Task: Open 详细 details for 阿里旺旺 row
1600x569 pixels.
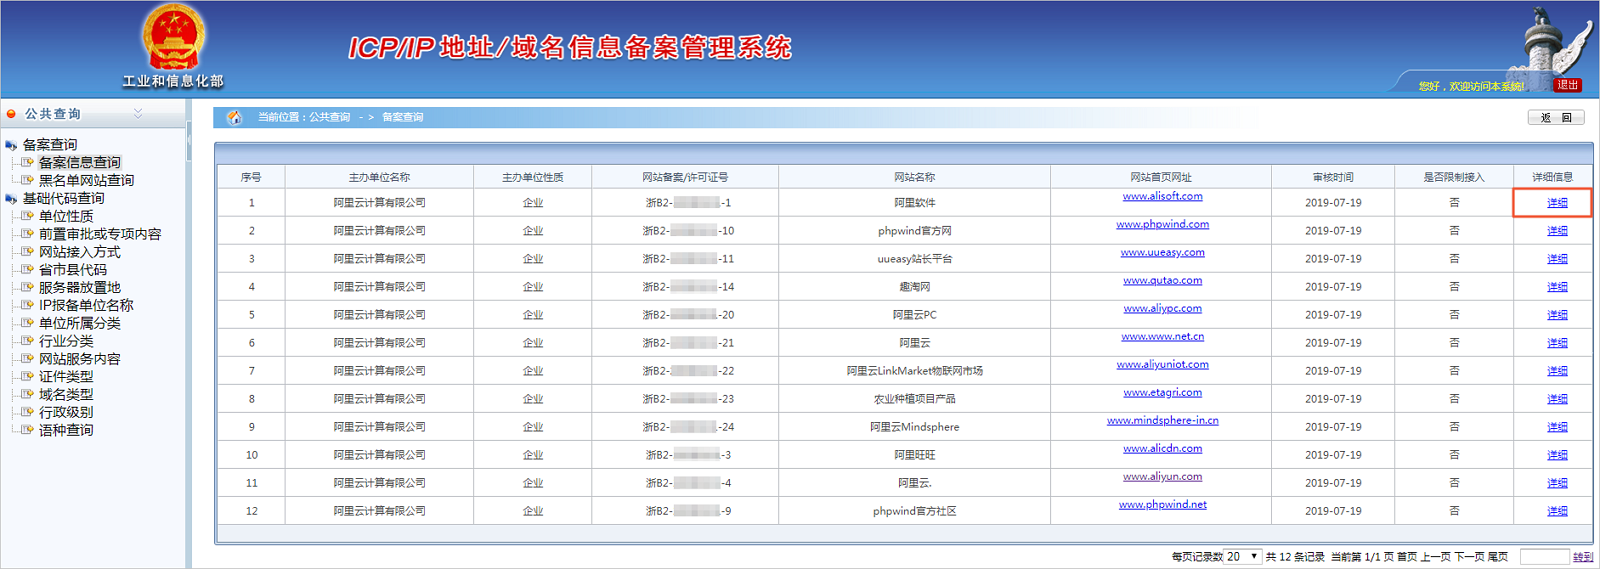Action: pyautogui.click(x=1557, y=455)
